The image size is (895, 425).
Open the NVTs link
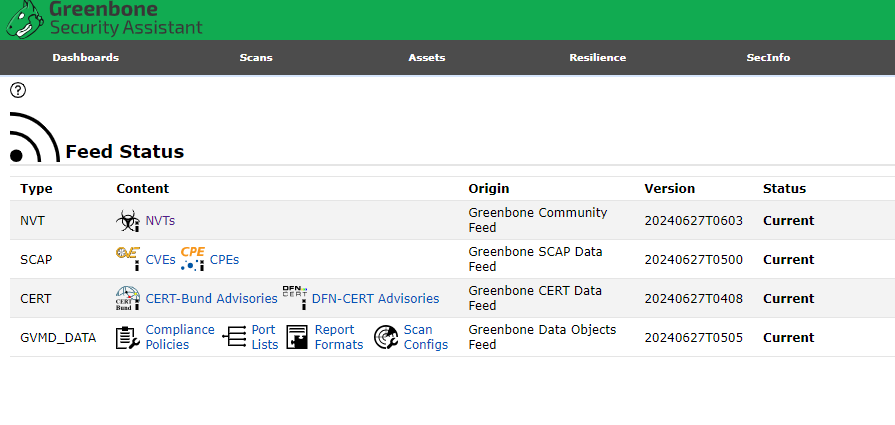click(160, 221)
